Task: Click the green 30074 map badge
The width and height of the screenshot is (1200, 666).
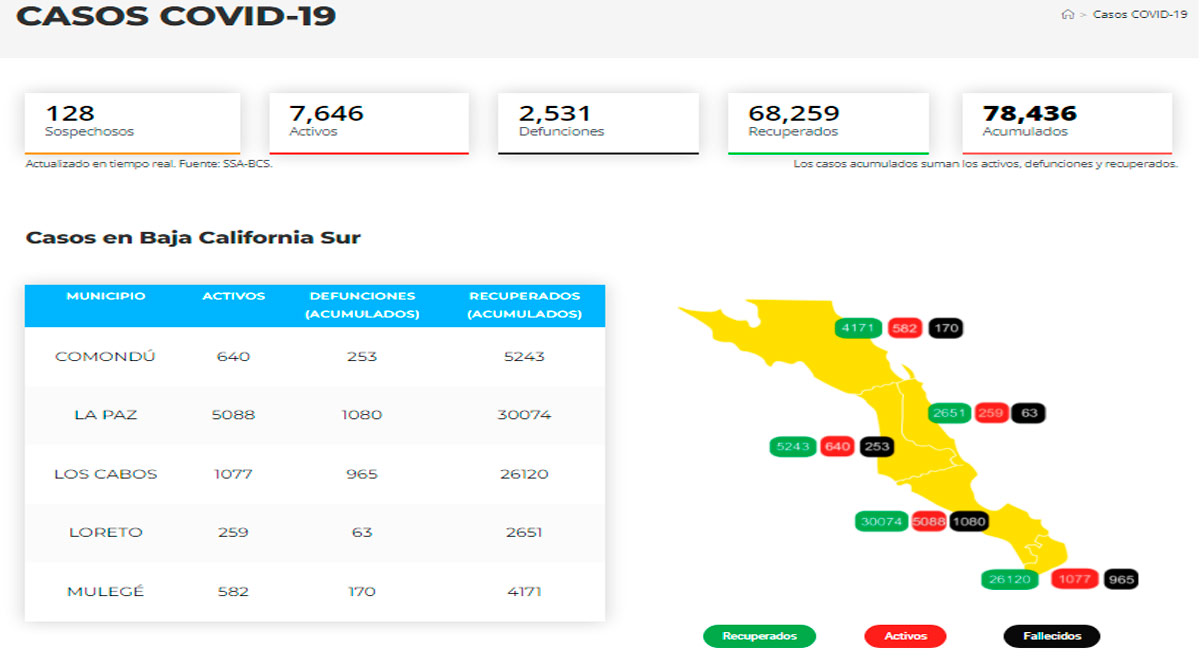Action: [882, 521]
